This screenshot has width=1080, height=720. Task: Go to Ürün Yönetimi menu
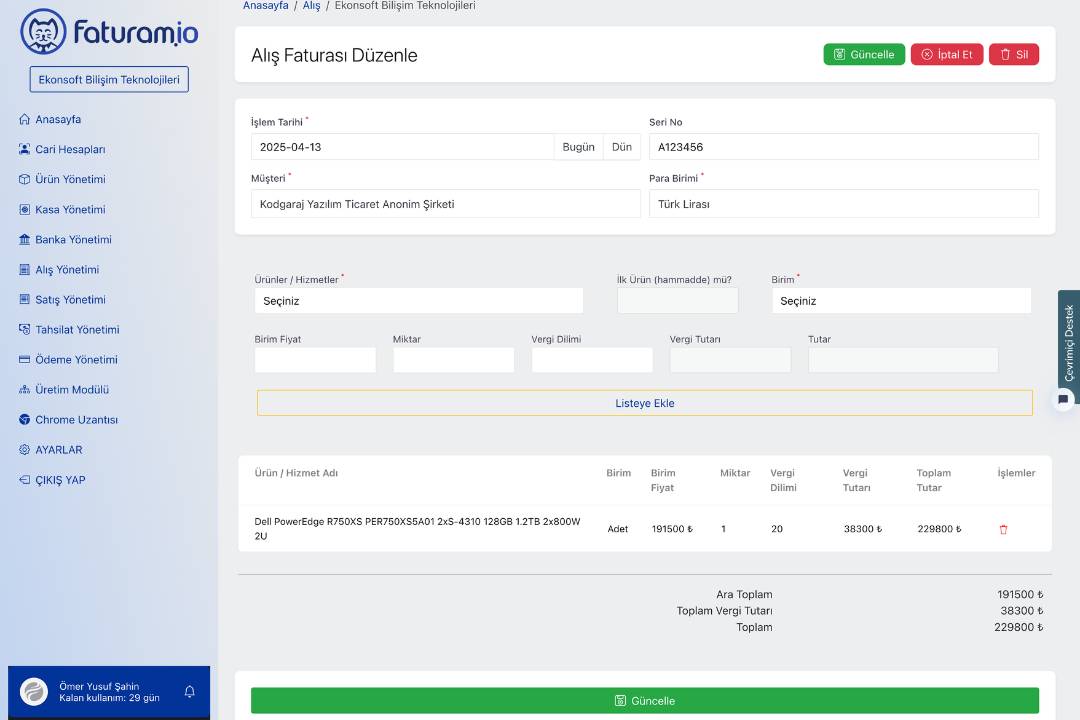[x=70, y=179]
